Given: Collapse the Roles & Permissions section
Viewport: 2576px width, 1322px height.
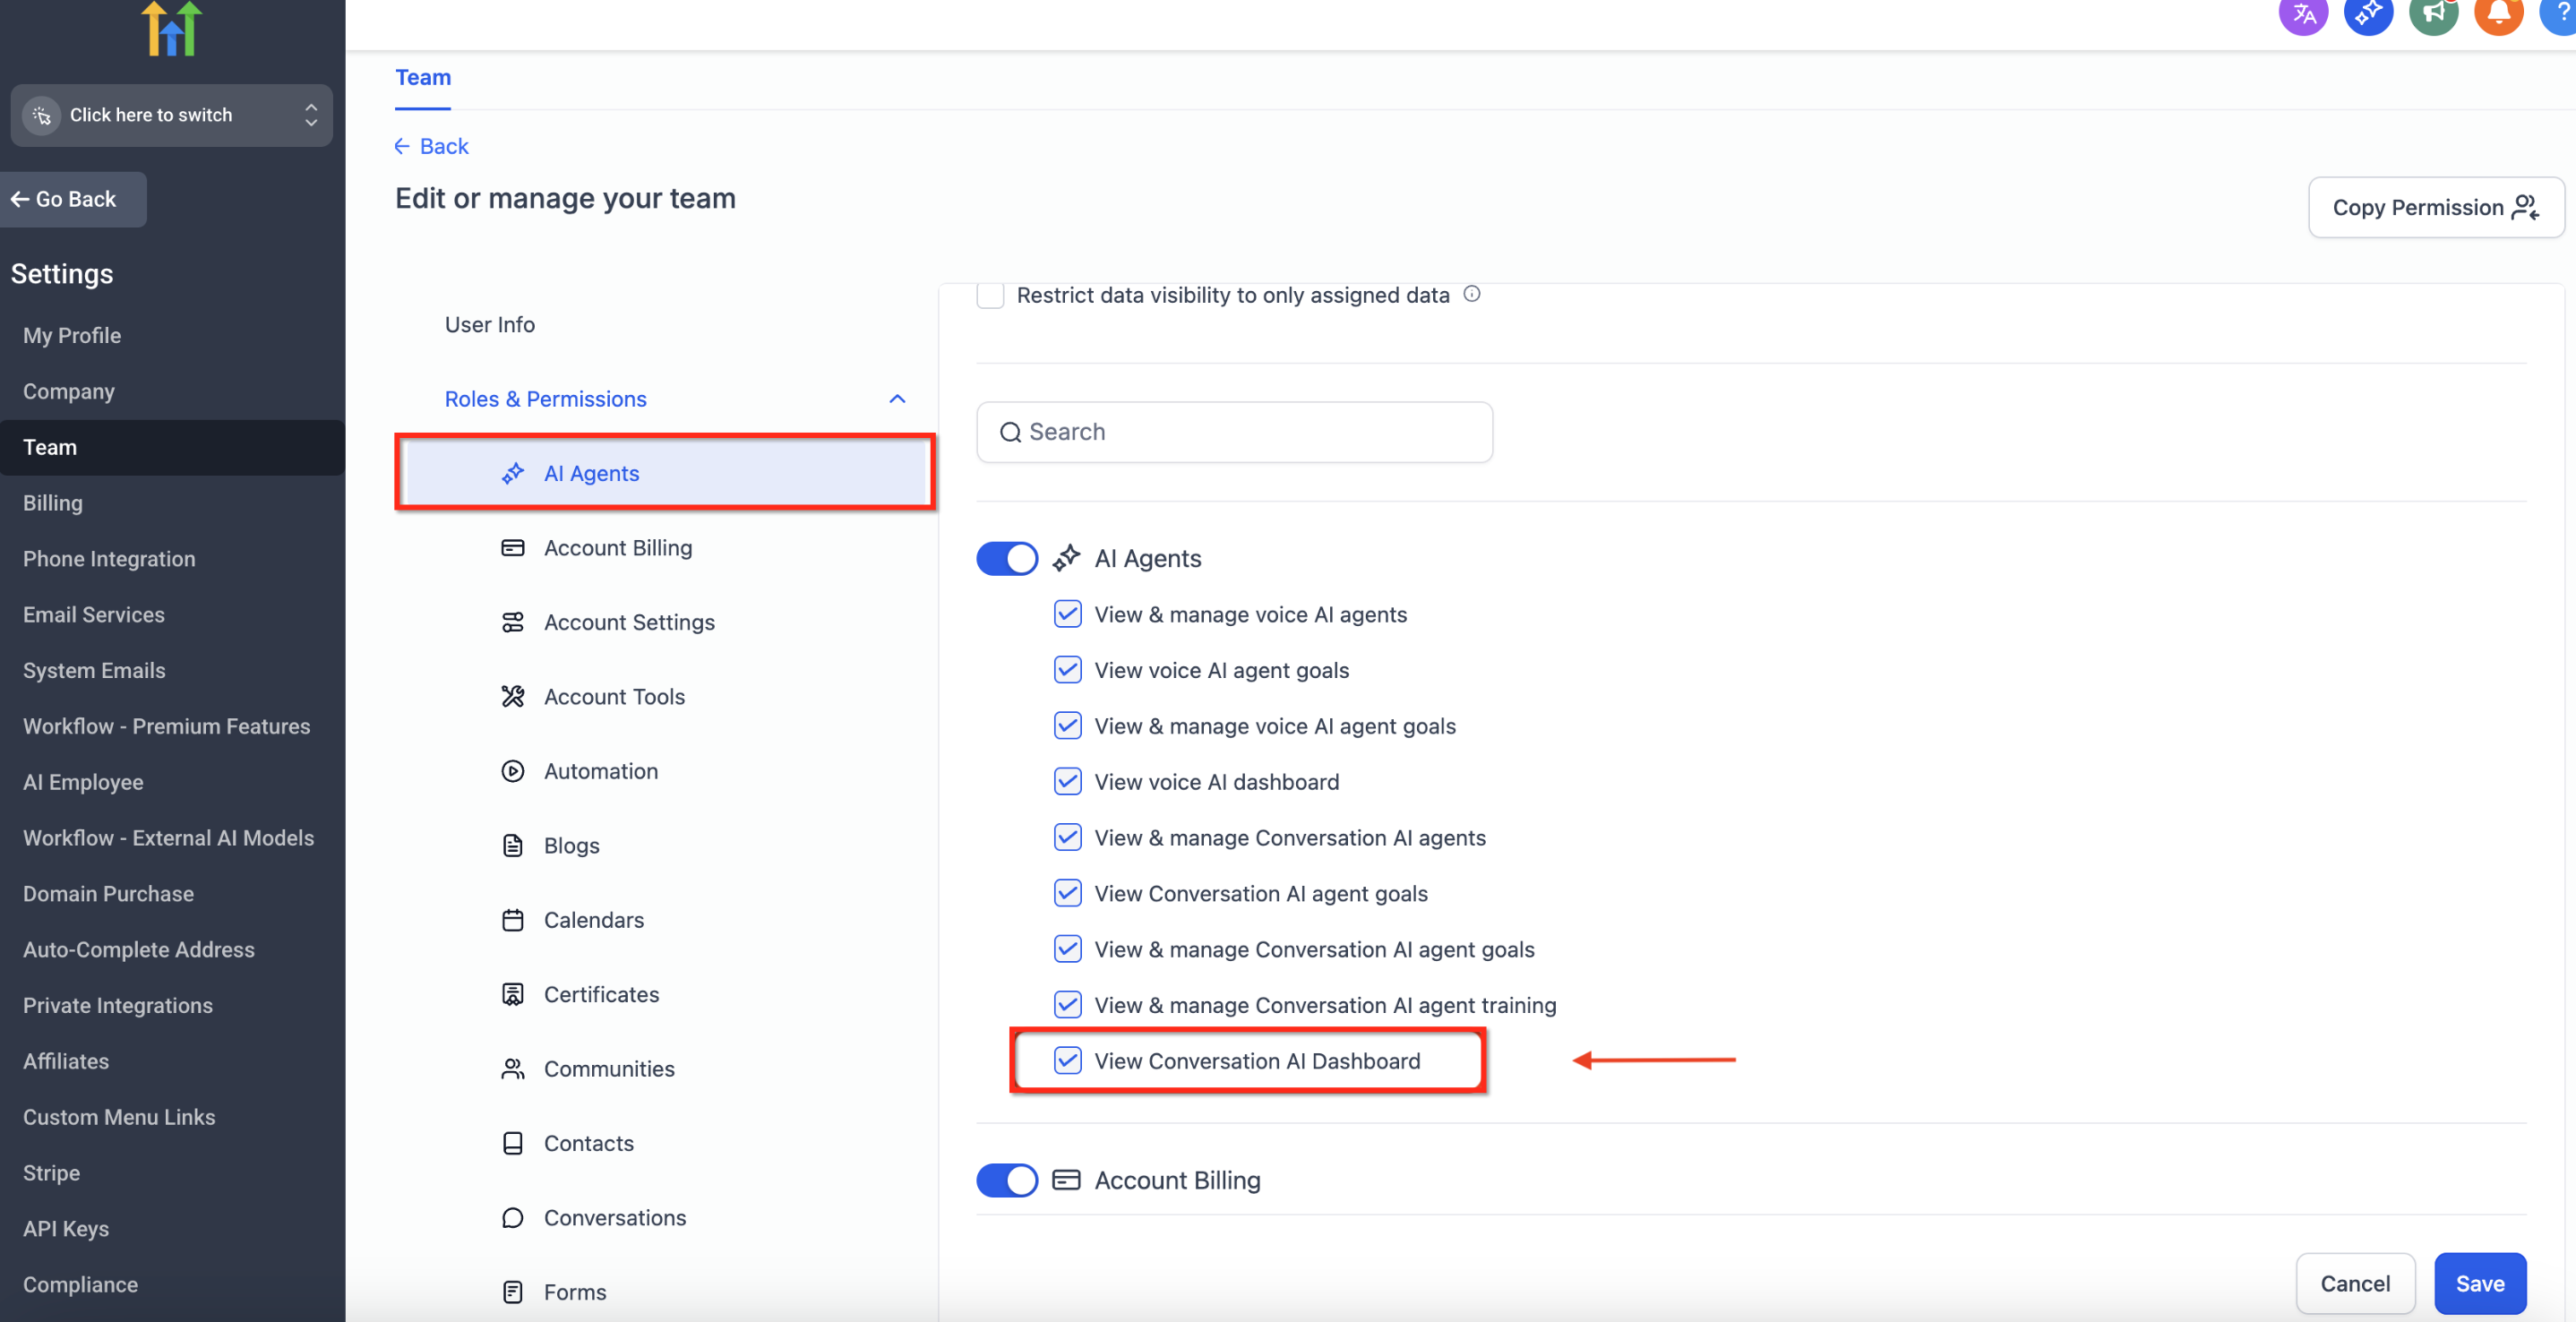Looking at the screenshot, I should [897, 399].
